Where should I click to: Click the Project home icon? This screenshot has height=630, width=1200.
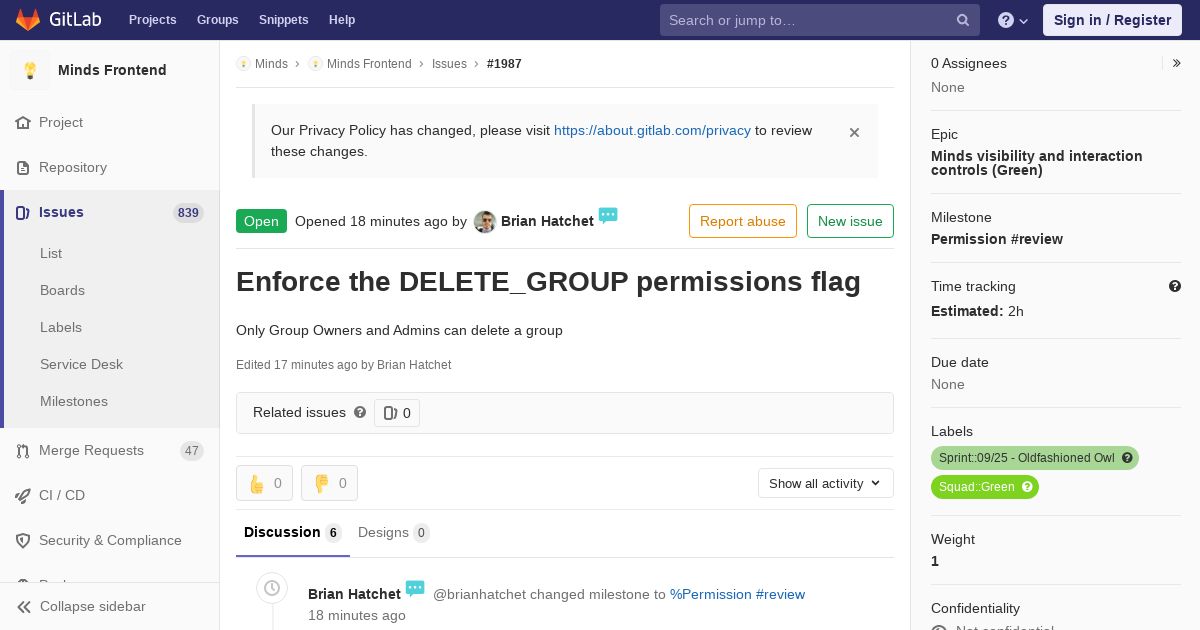tap(23, 123)
